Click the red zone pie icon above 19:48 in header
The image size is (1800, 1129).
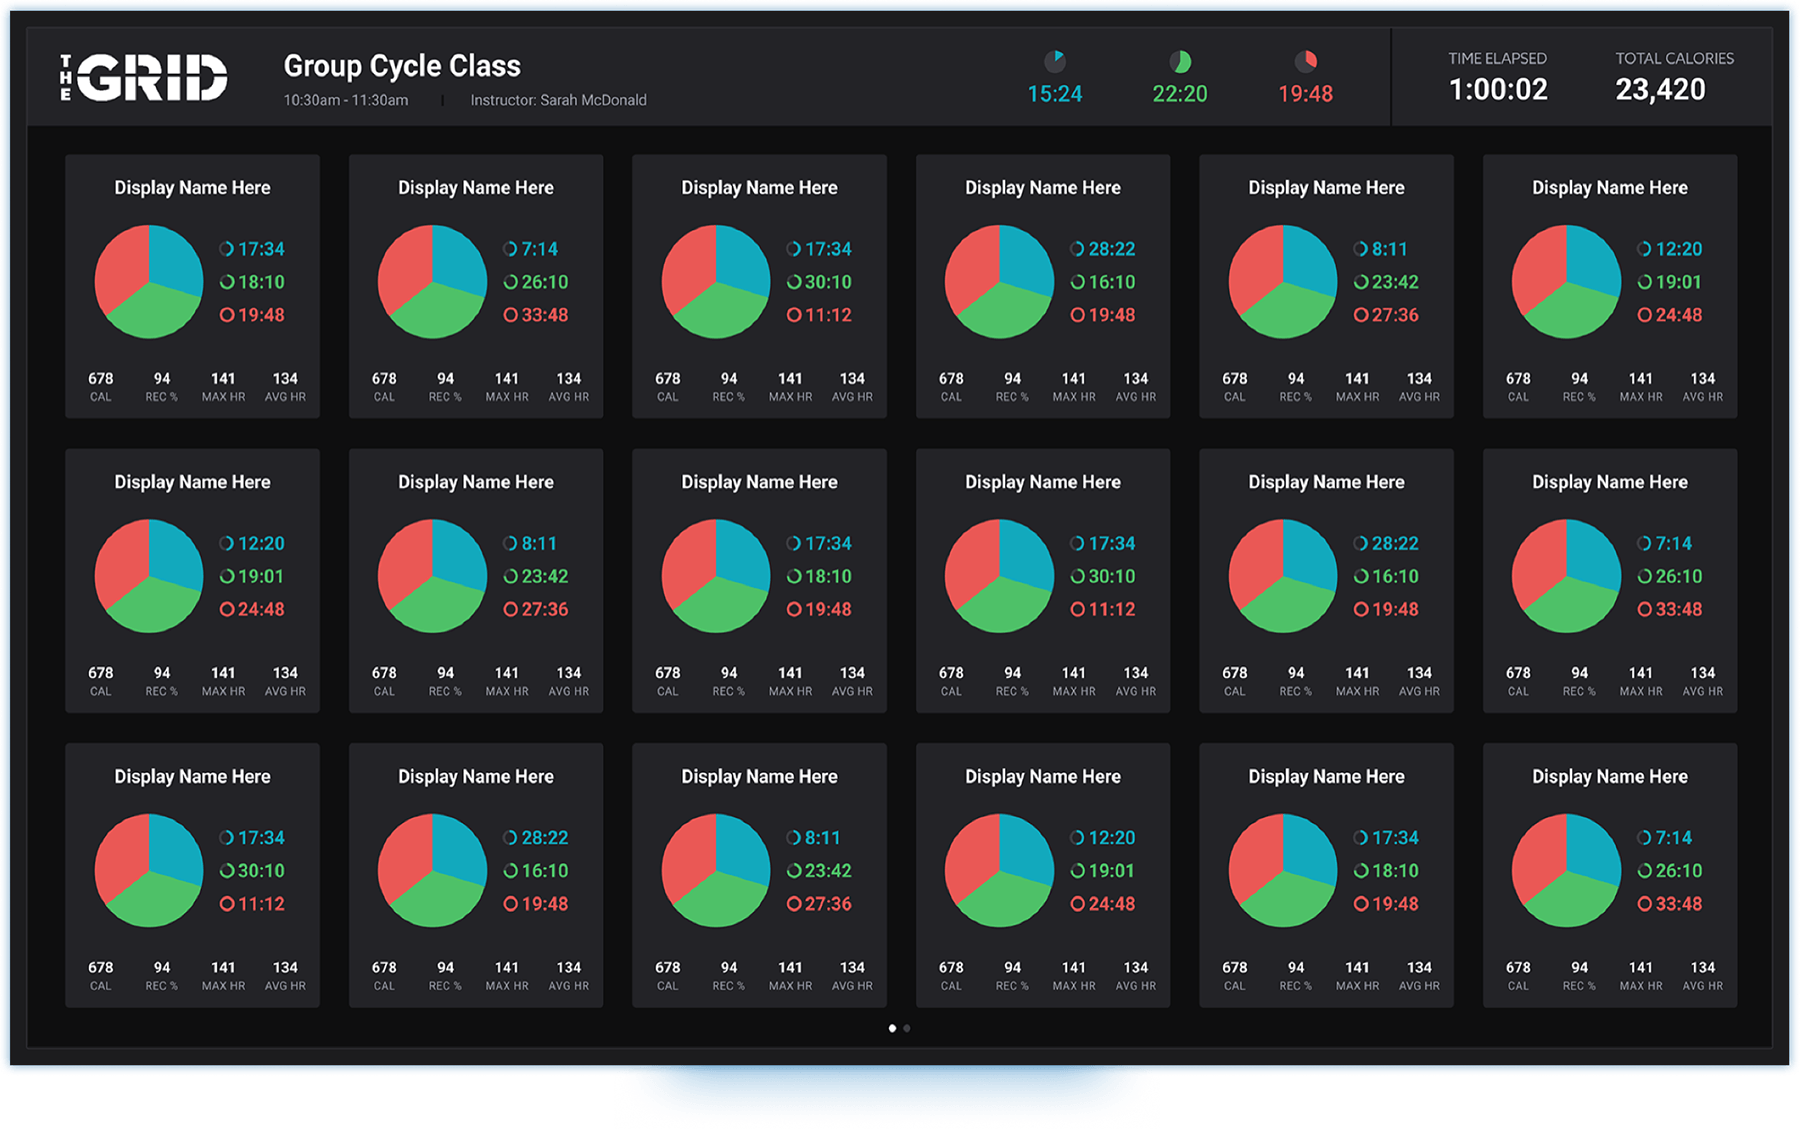point(1306,62)
